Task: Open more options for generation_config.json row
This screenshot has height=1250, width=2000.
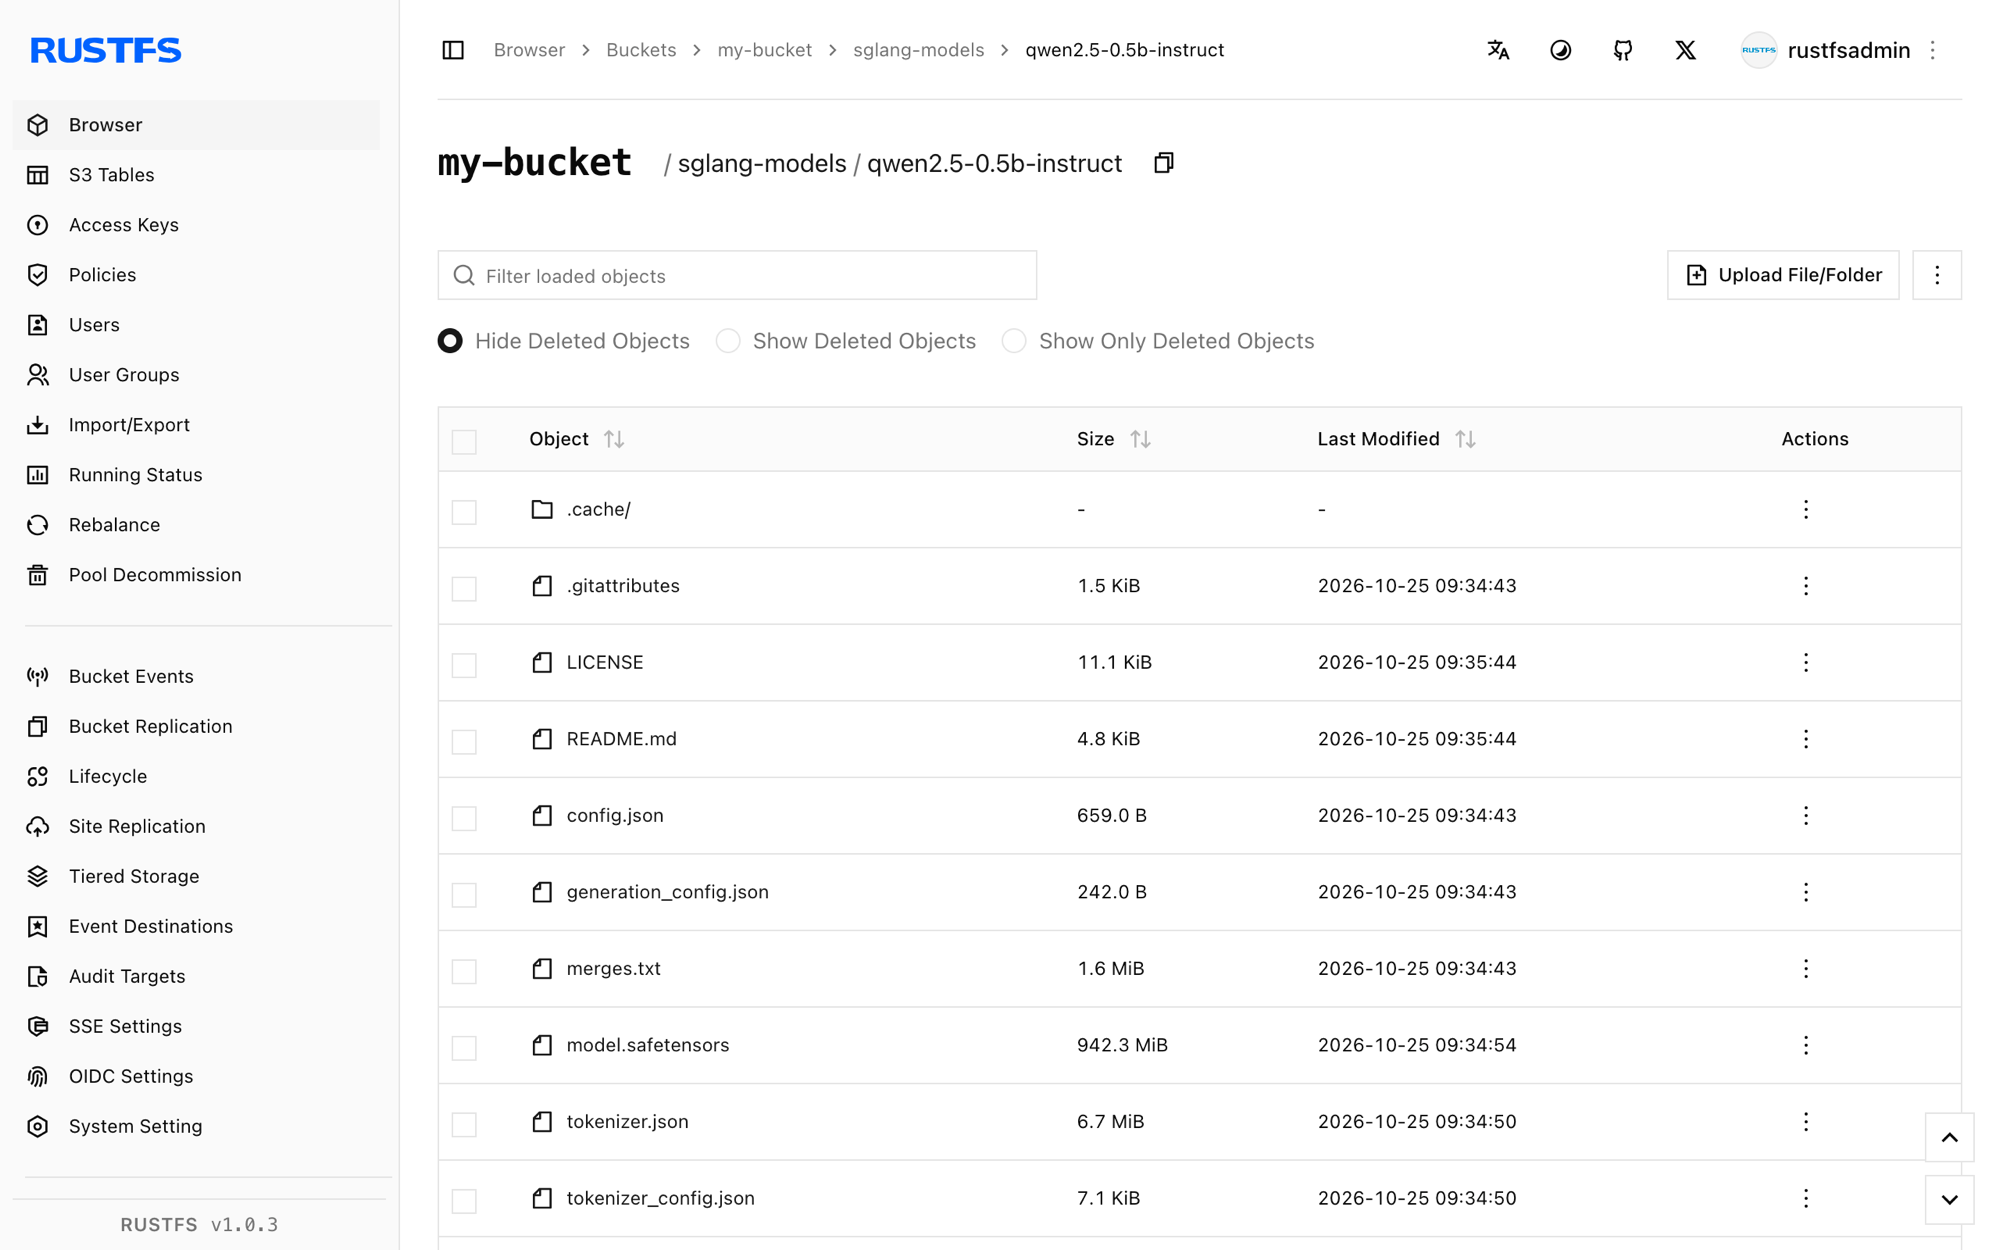Action: (x=1806, y=892)
